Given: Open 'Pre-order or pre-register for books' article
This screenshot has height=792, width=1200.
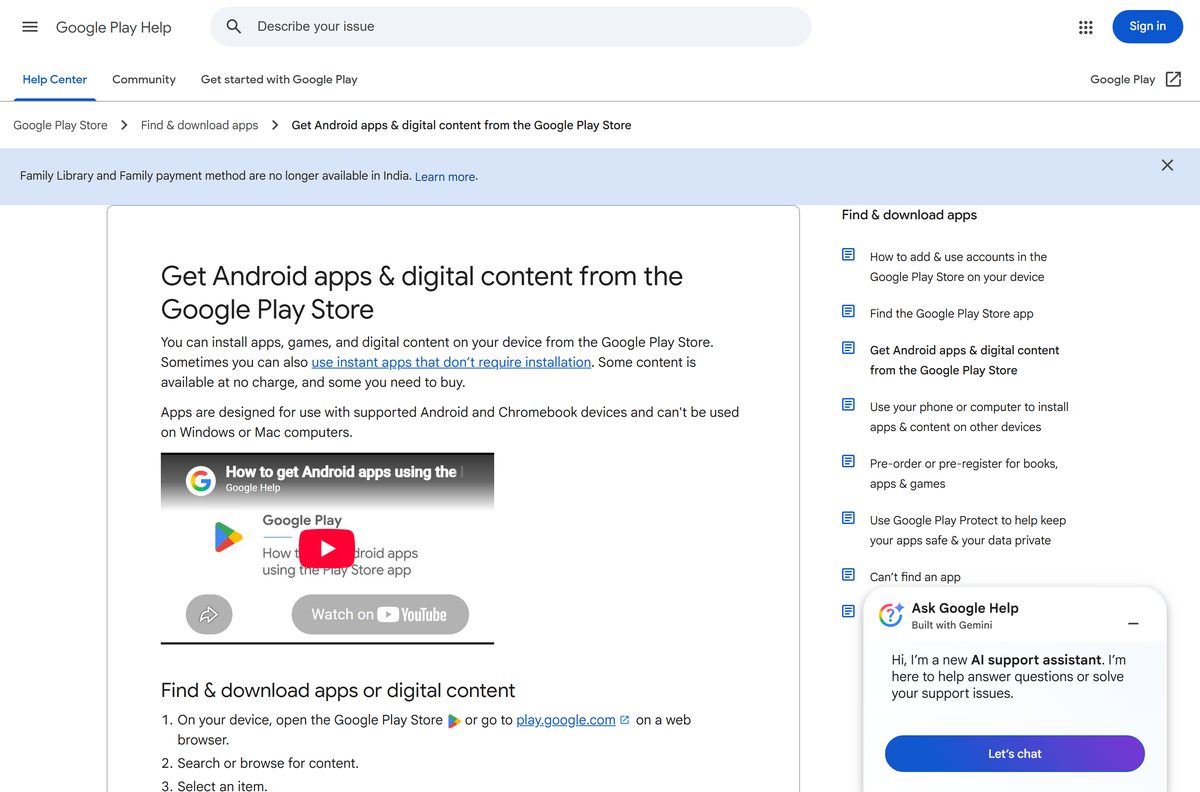Looking at the screenshot, I should pyautogui.click(x=963, y=474).
